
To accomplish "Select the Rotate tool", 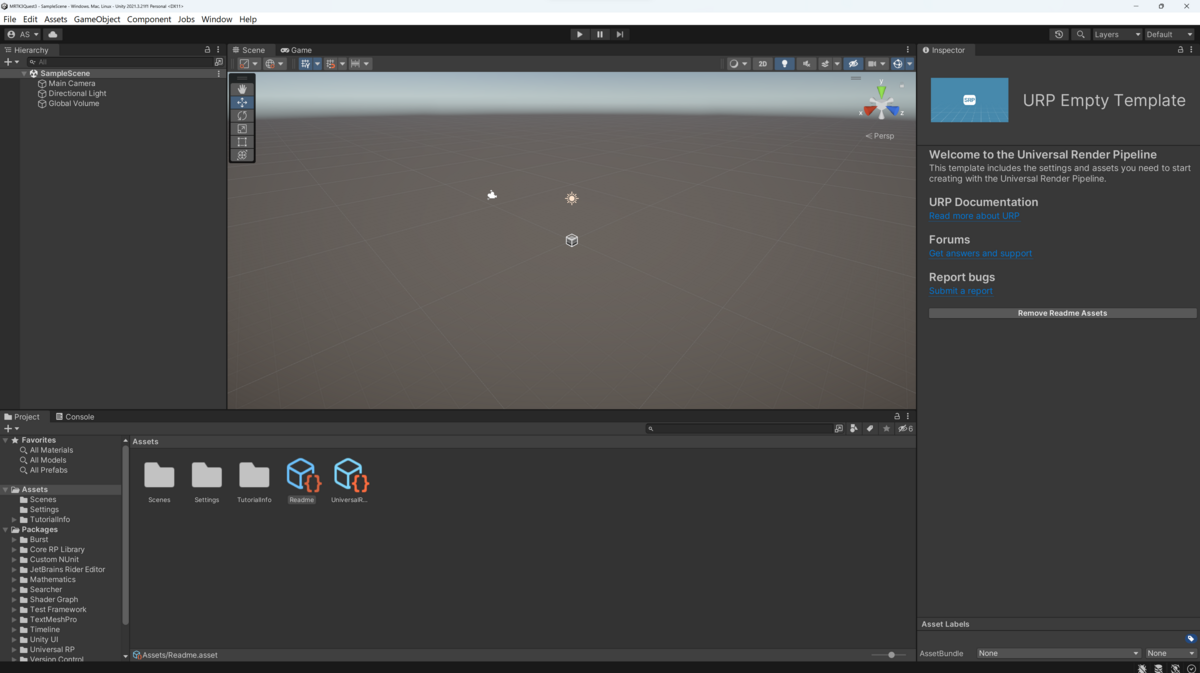I will point(242,116).
